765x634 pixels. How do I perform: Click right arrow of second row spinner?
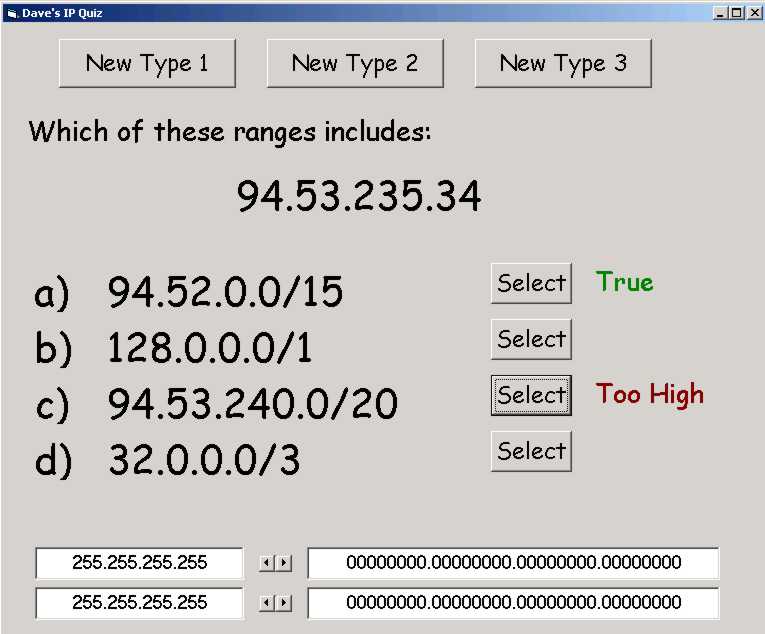pyautogui.click(x=285, y=603)
